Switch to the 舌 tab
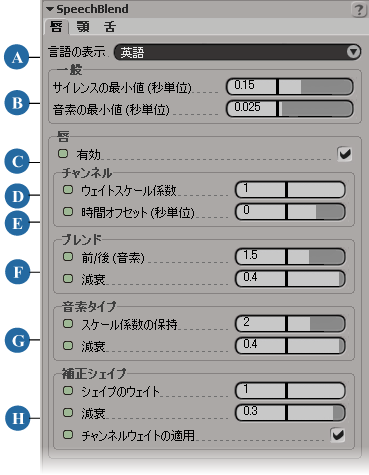 (x=109, y=27)
